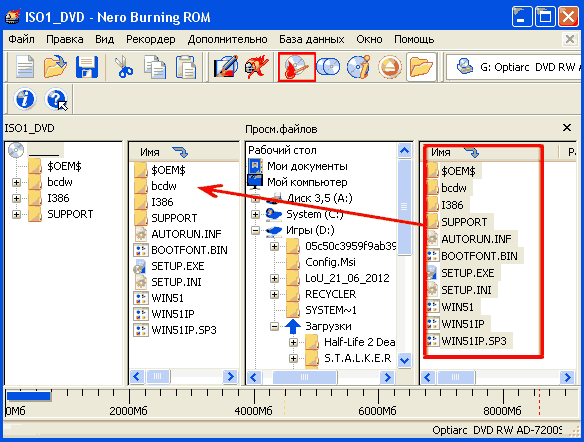This screenshot has height=442, width=584.
Task: Copy selection using the copy toolbar icon
Action: click(155, 67)
